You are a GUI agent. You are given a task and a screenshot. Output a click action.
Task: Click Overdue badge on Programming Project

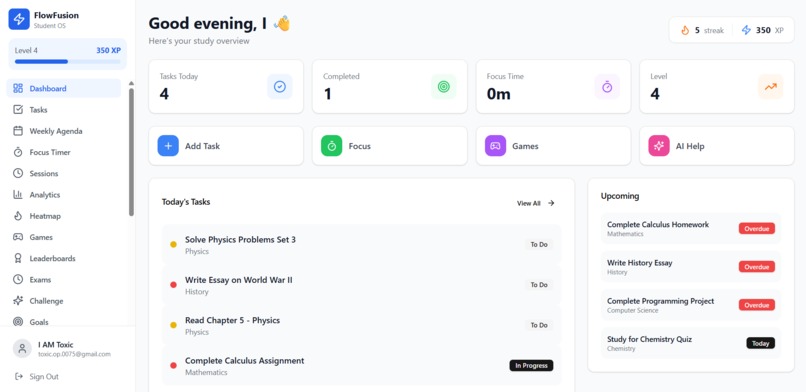tap(757, 305)
